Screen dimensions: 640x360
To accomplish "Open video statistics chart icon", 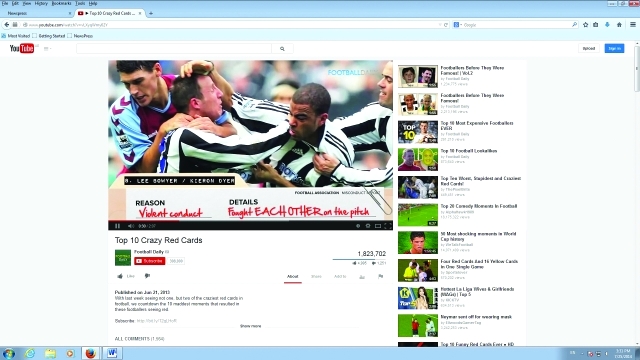I will click(x=362, y=277).
